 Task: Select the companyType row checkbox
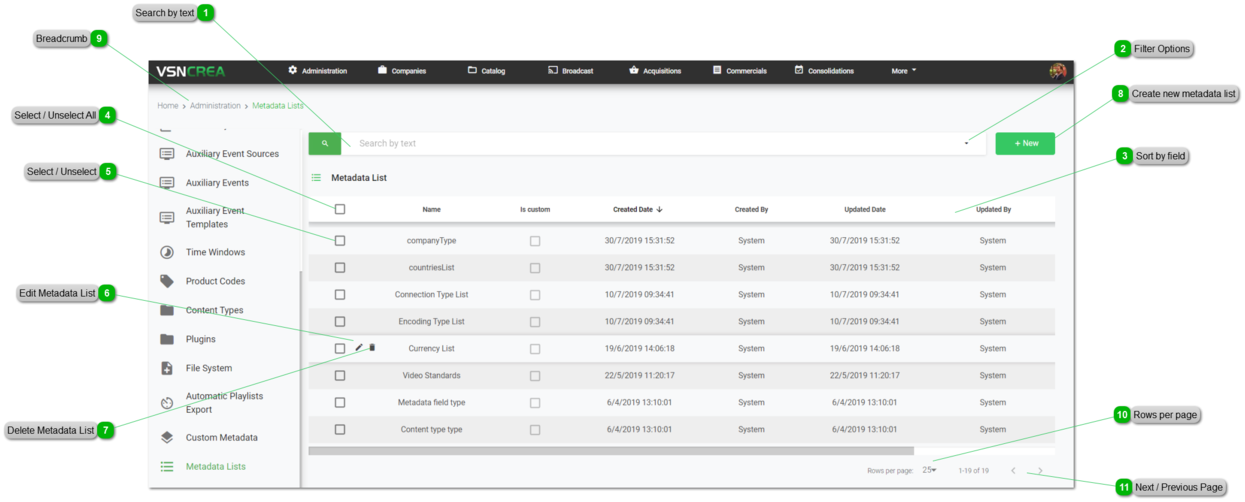[340, 241]
